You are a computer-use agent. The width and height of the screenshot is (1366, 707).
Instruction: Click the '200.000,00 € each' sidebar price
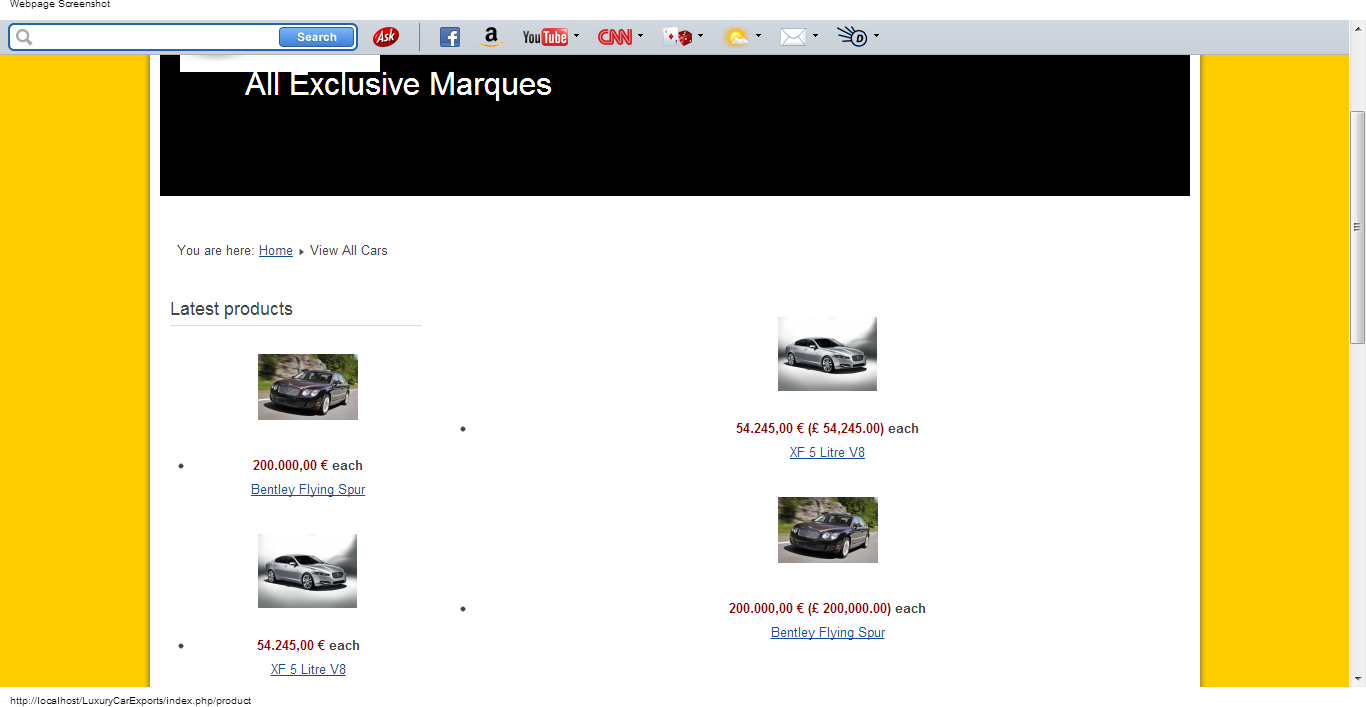(x=308, y=466)
